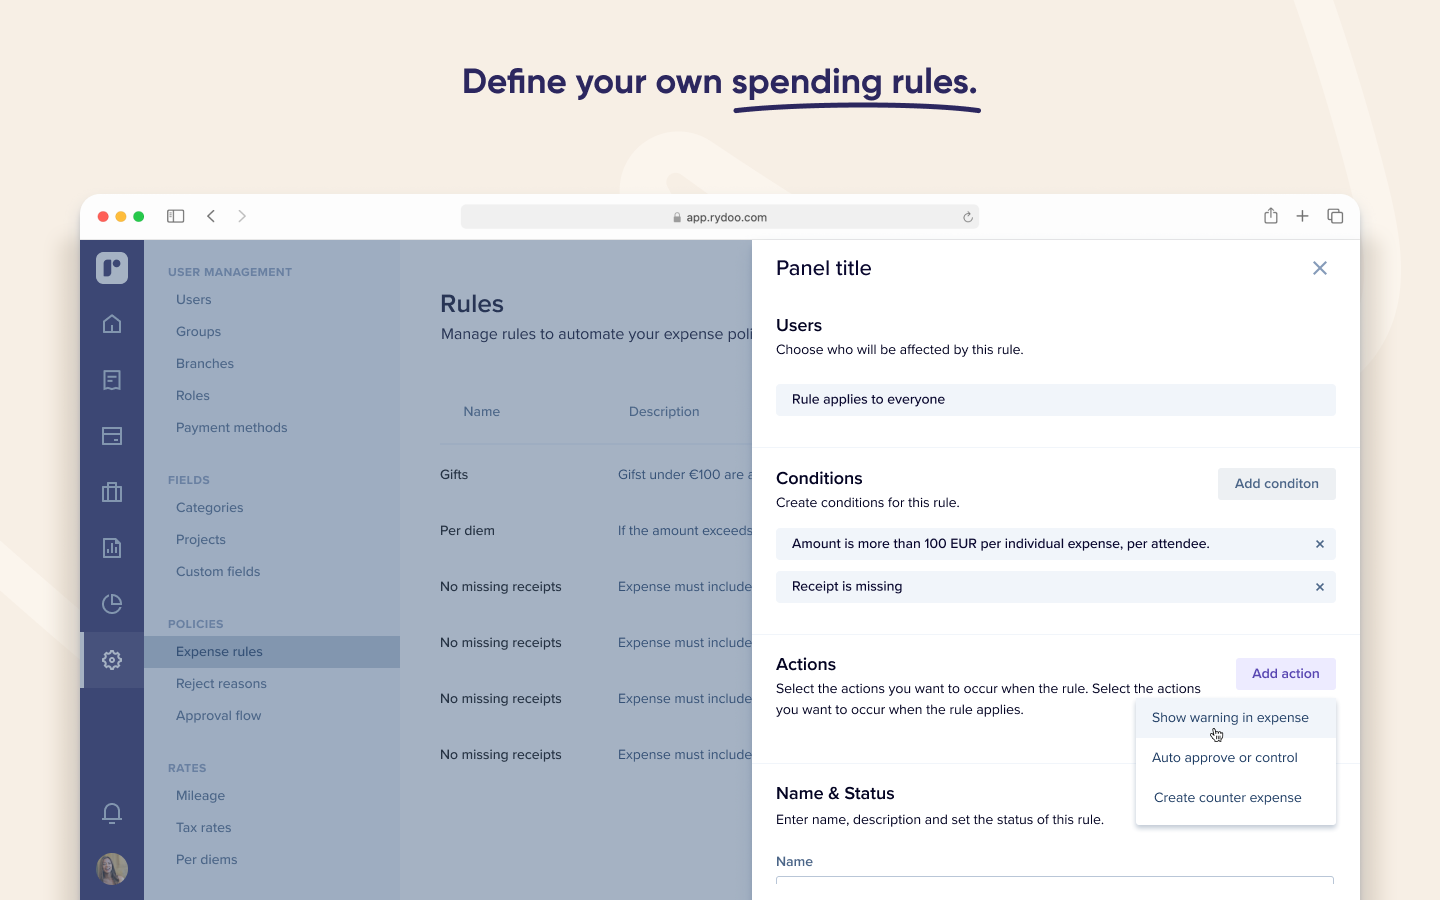Pick 'Create counter expense' from the list
The image size is (1440, 900).
point(1228,798)
